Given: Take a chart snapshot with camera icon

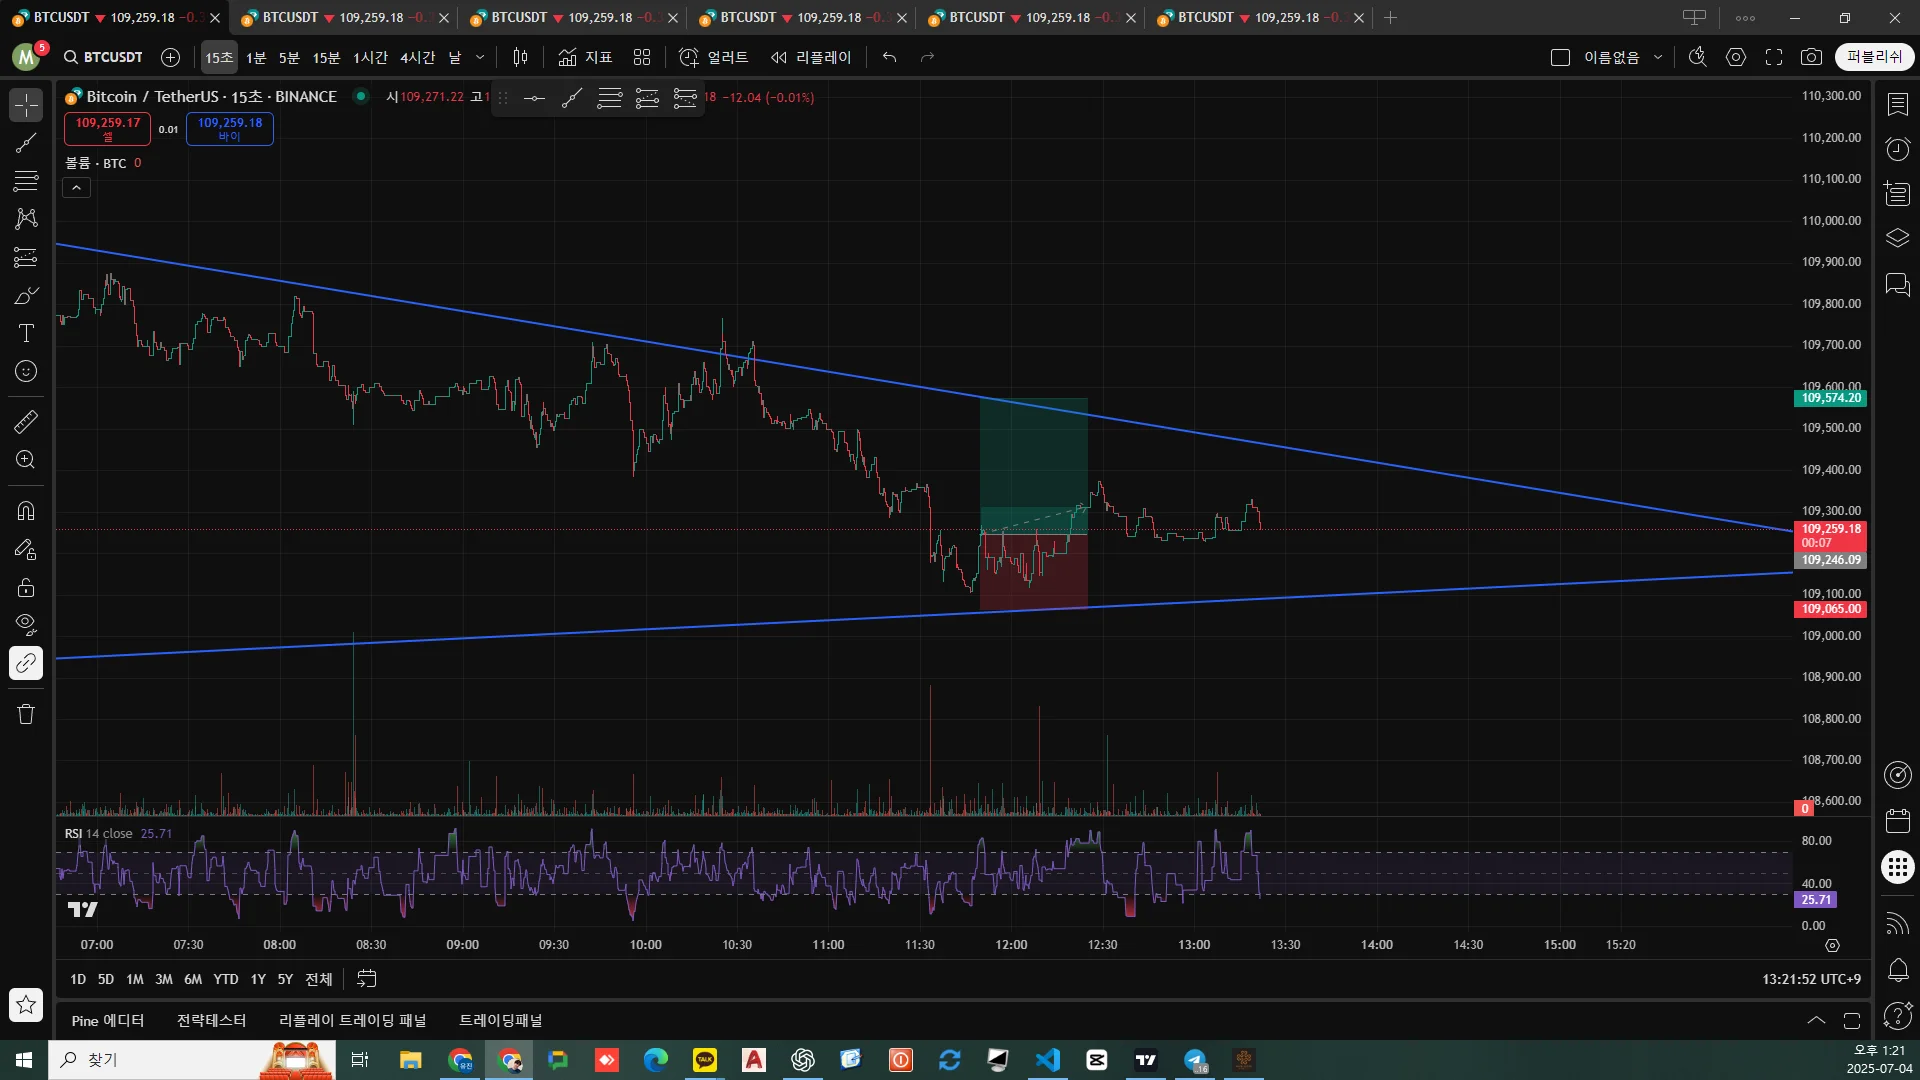Looking at the screenshot, I should coord(1811,57).
